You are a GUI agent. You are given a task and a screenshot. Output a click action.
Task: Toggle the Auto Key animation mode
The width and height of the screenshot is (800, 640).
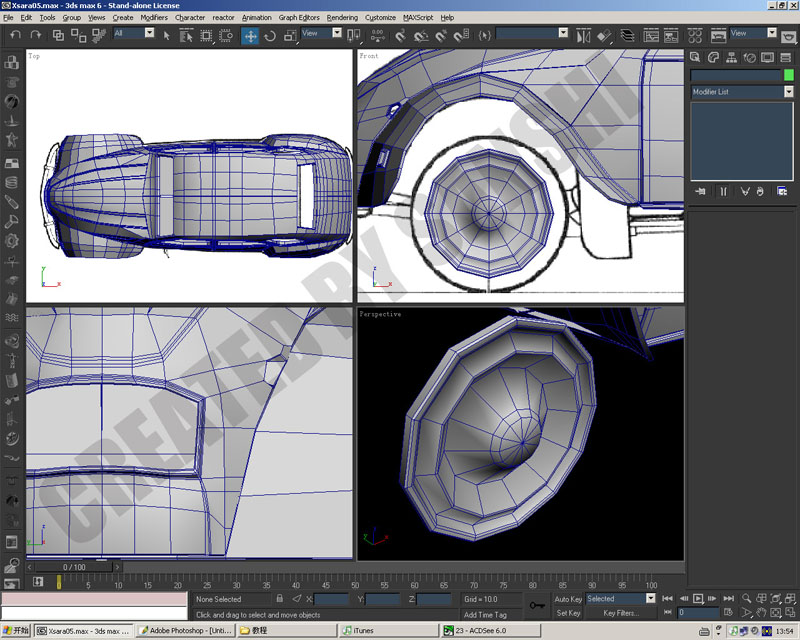tap(568, 599)
